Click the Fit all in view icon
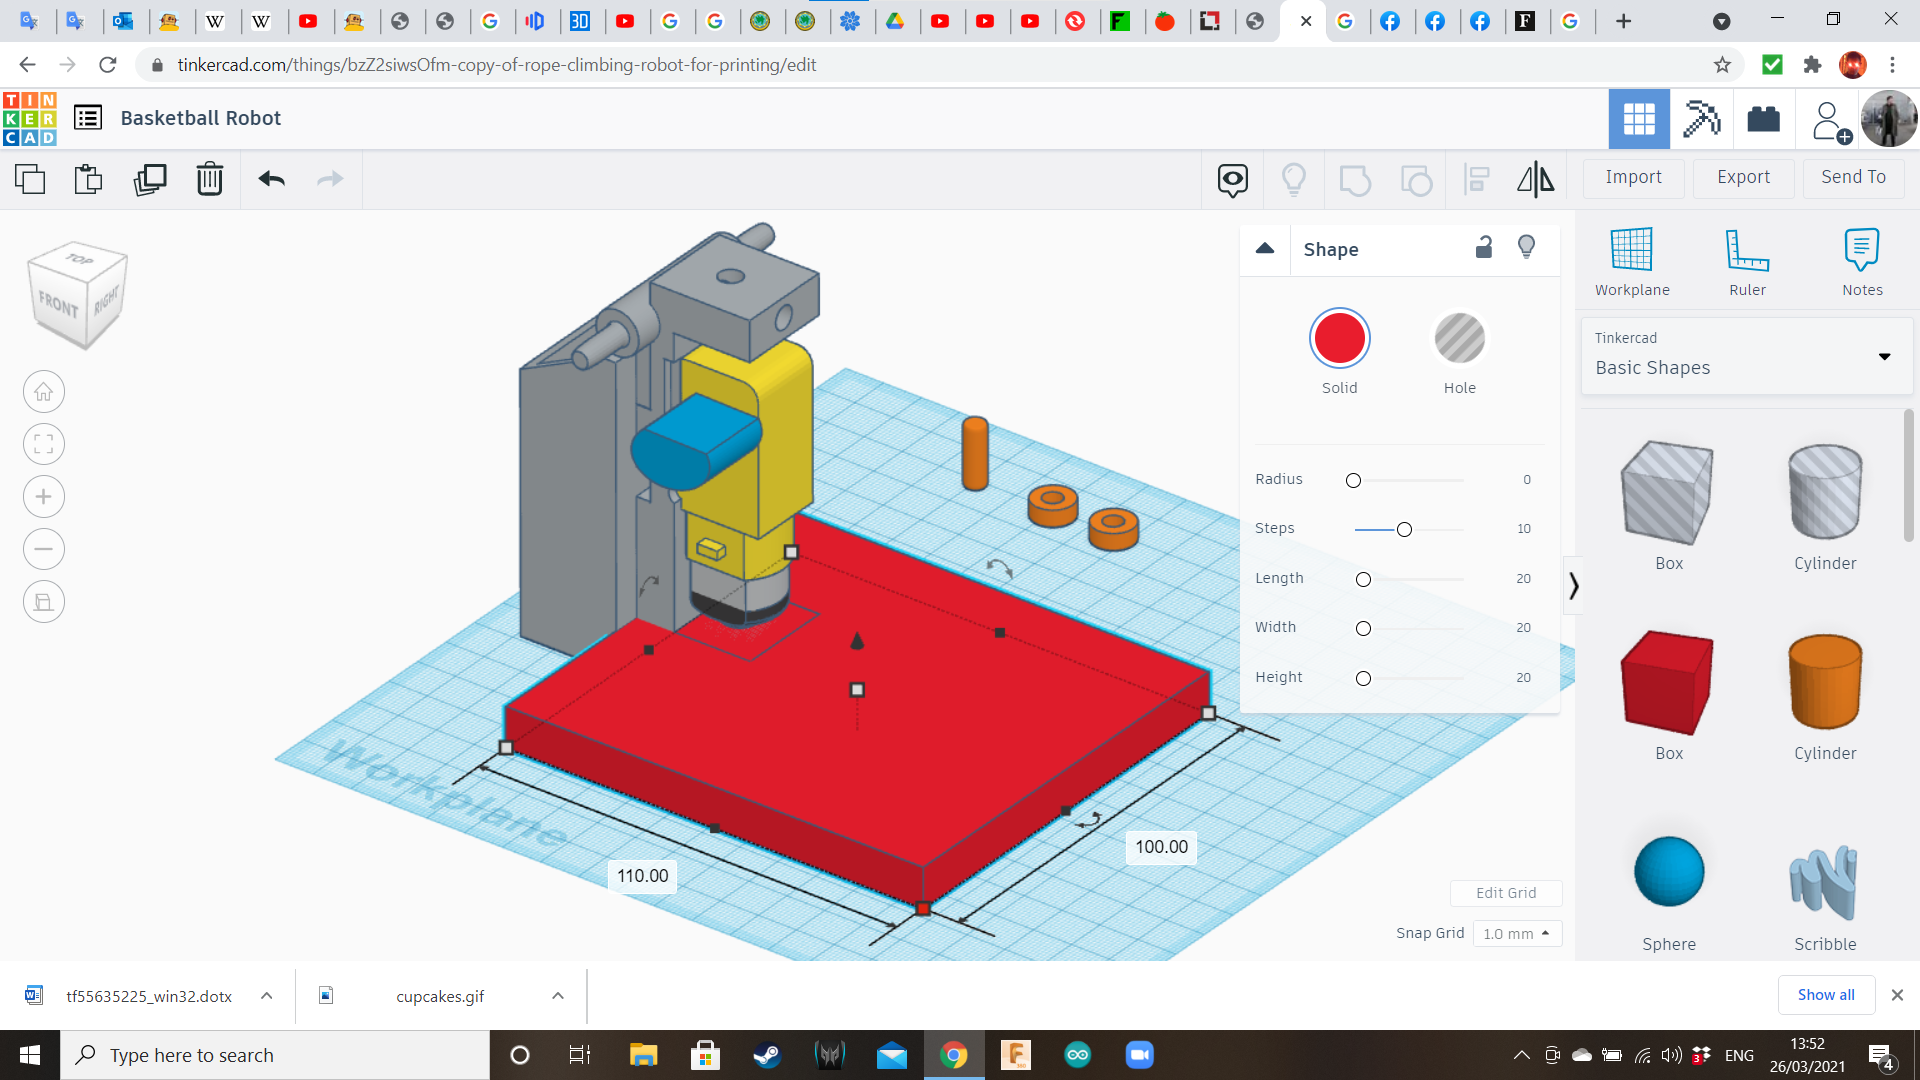This screenshot has height=1080, width=1920. (x=44, y=444)
